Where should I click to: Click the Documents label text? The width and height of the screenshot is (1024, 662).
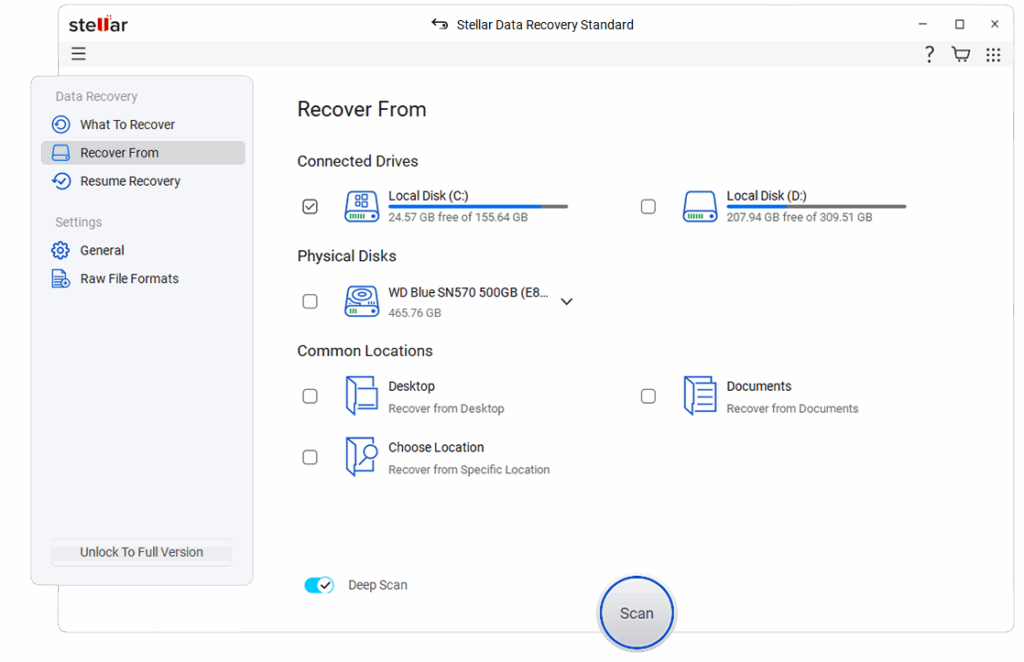click(x=759, y=386)
